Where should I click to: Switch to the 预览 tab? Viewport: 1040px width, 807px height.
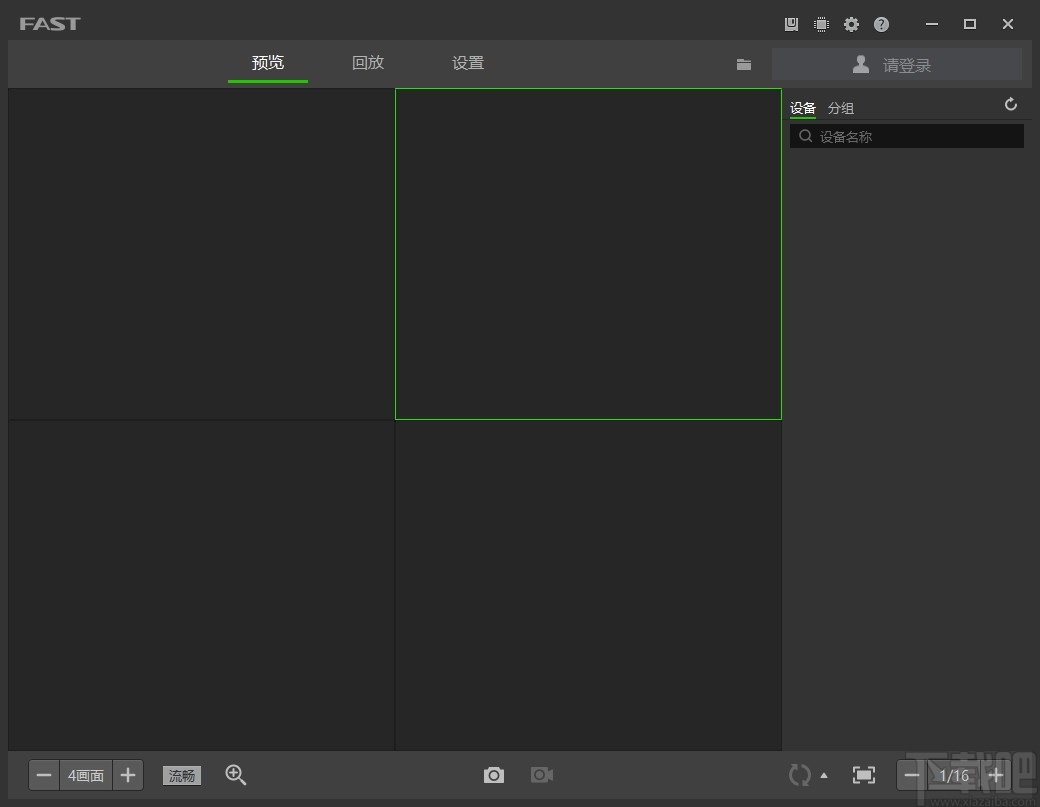(x=268, y=63)
